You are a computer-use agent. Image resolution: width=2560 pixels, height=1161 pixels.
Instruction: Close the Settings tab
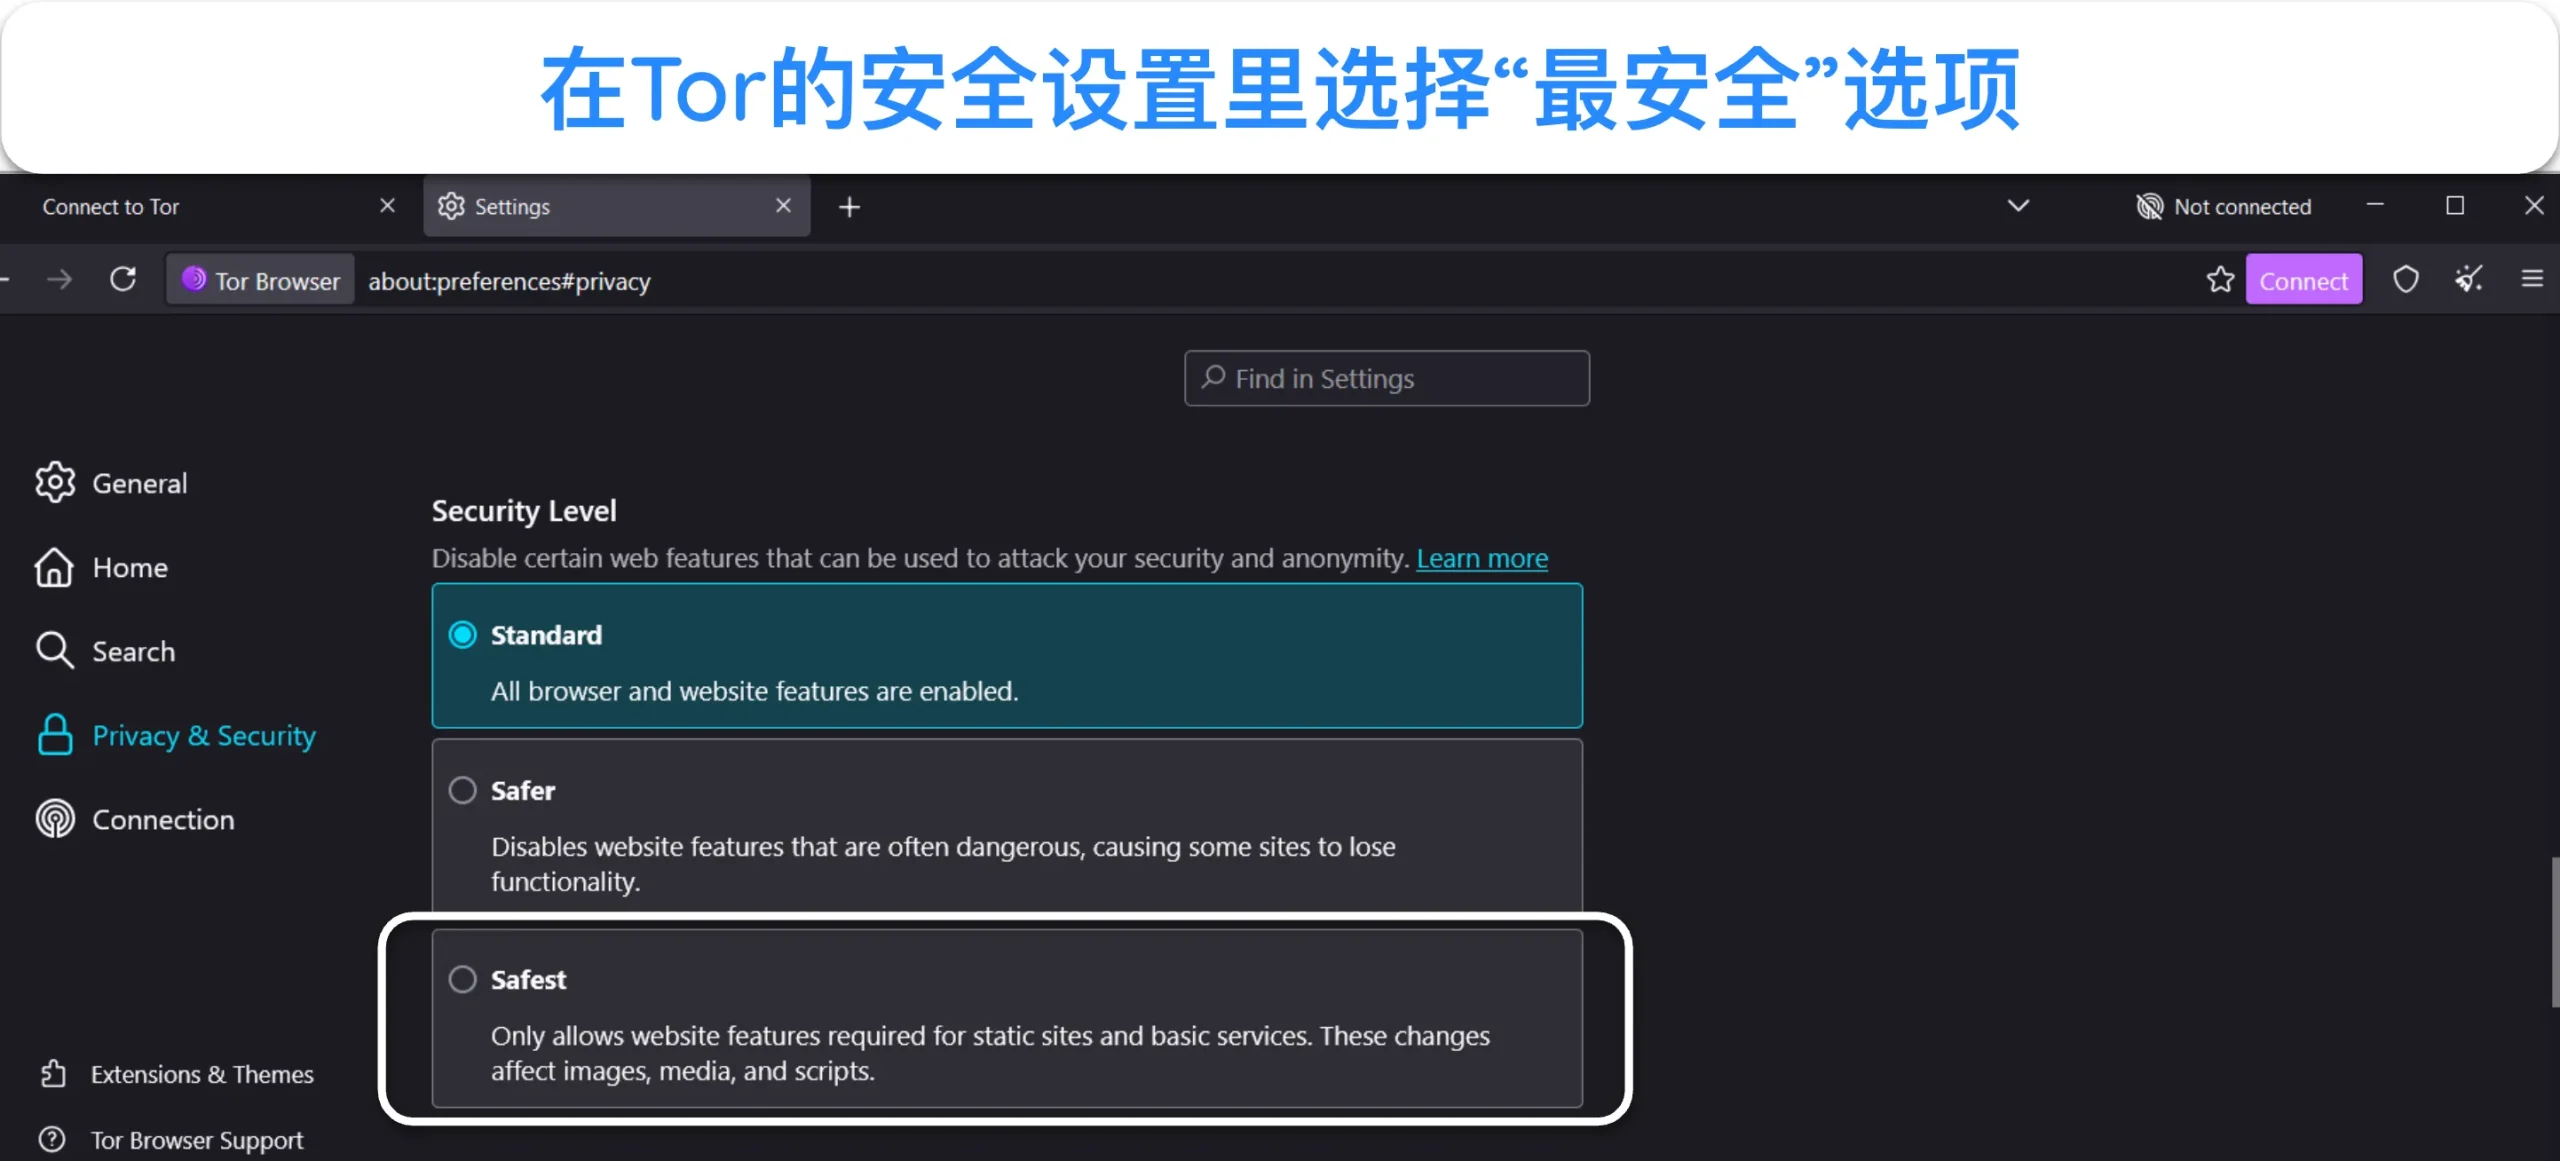784,205
